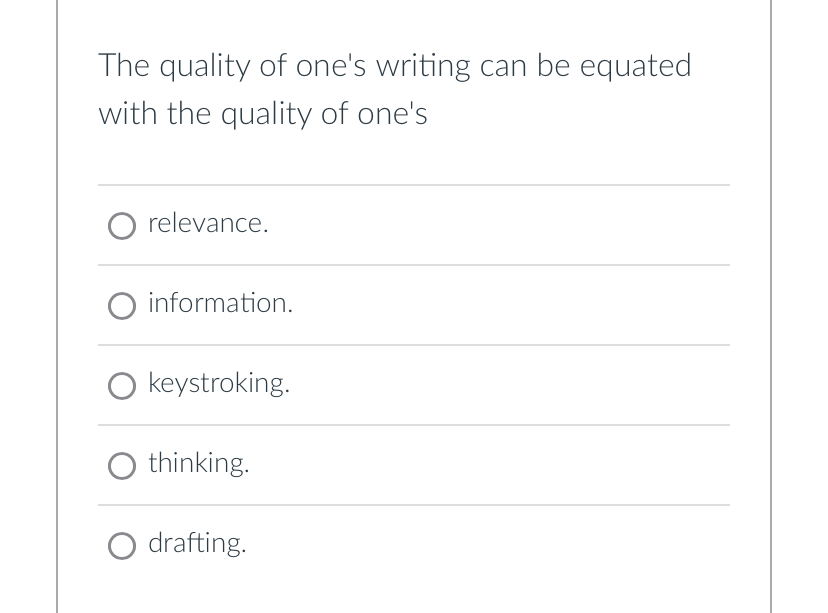Select the radio button for "information."

point(121,306)
